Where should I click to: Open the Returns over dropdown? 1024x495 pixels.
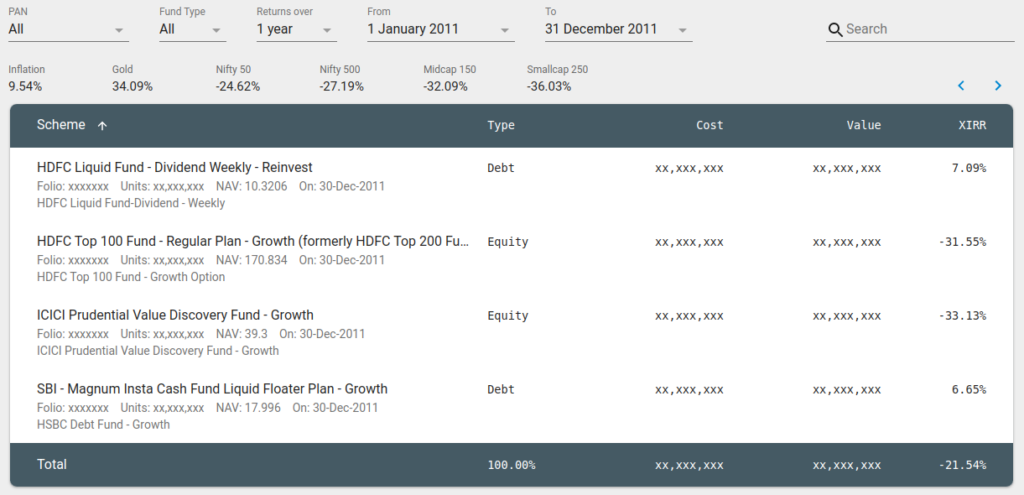296,29
